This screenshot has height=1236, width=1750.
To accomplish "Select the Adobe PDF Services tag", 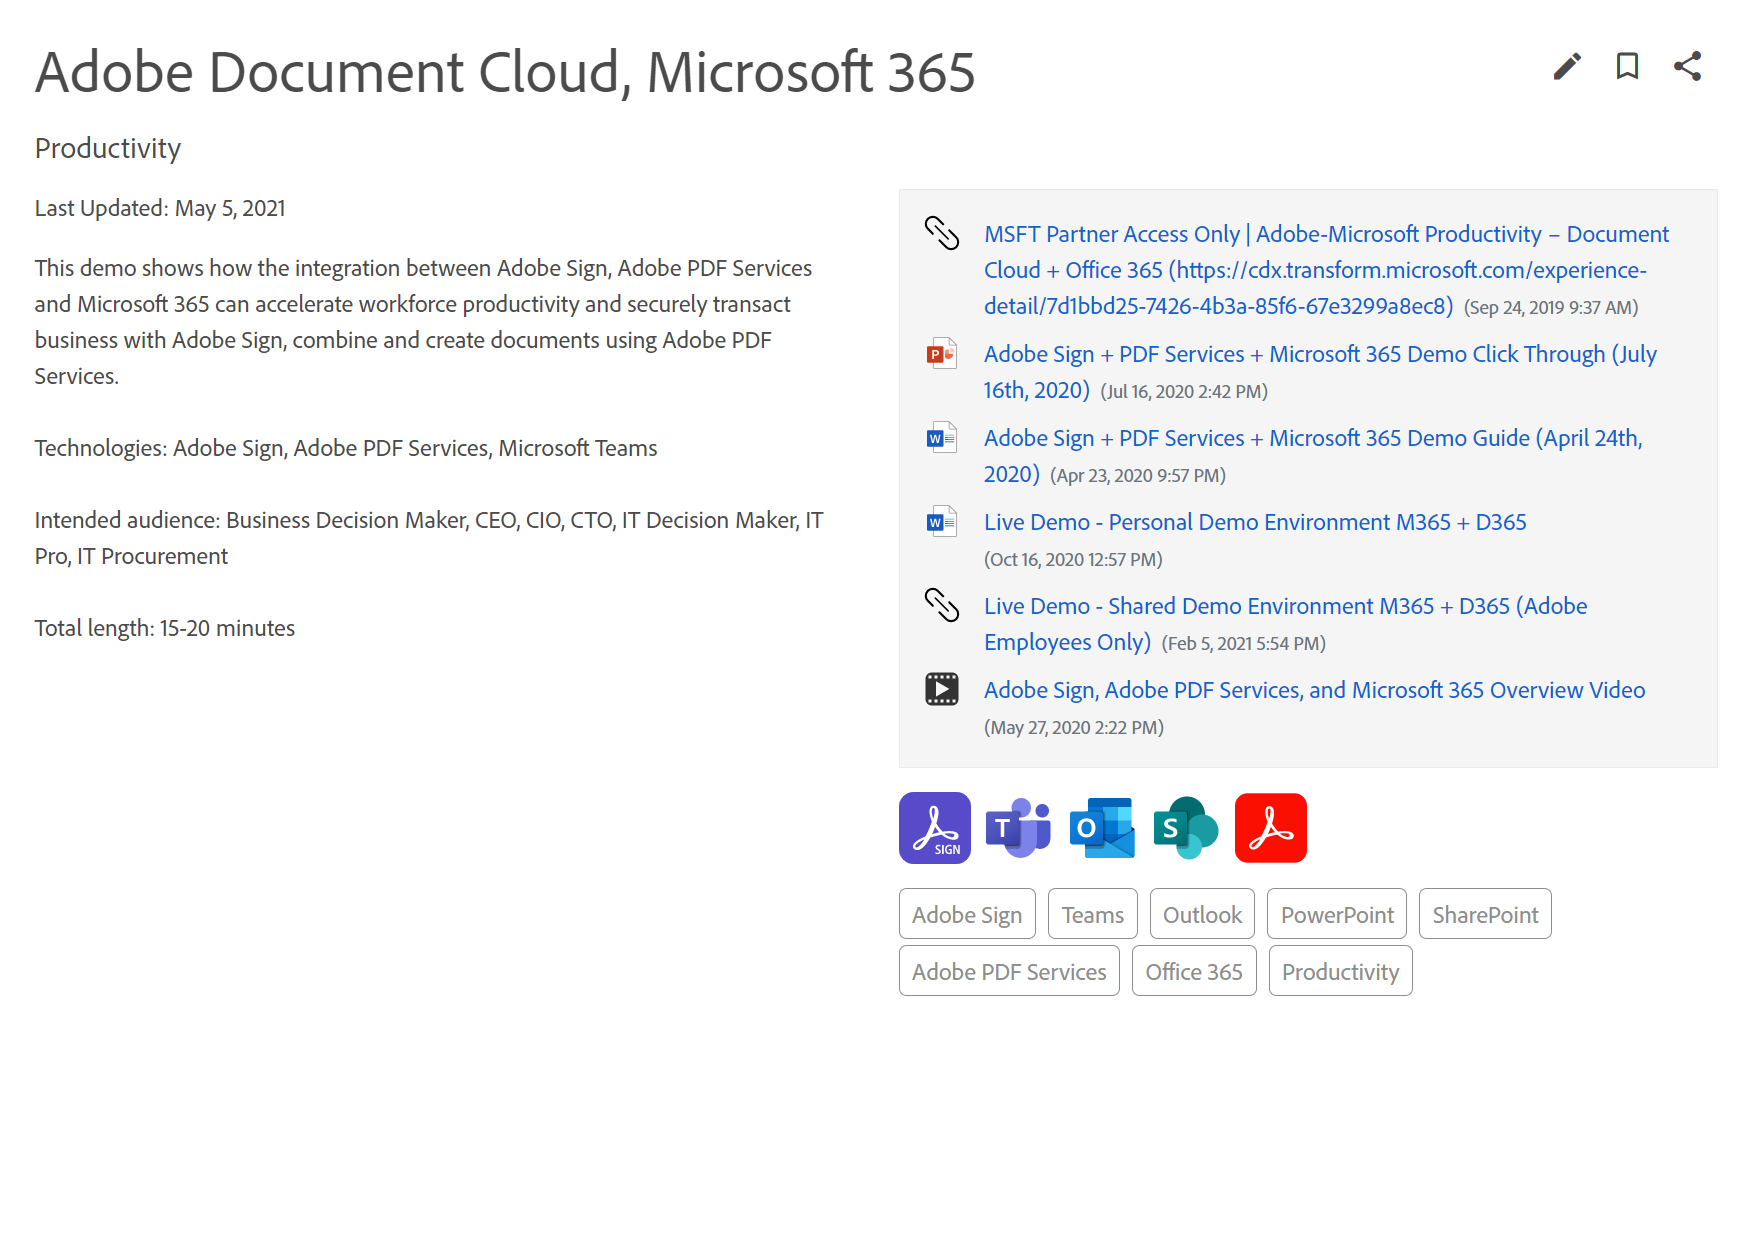I will pos(1009,971).
